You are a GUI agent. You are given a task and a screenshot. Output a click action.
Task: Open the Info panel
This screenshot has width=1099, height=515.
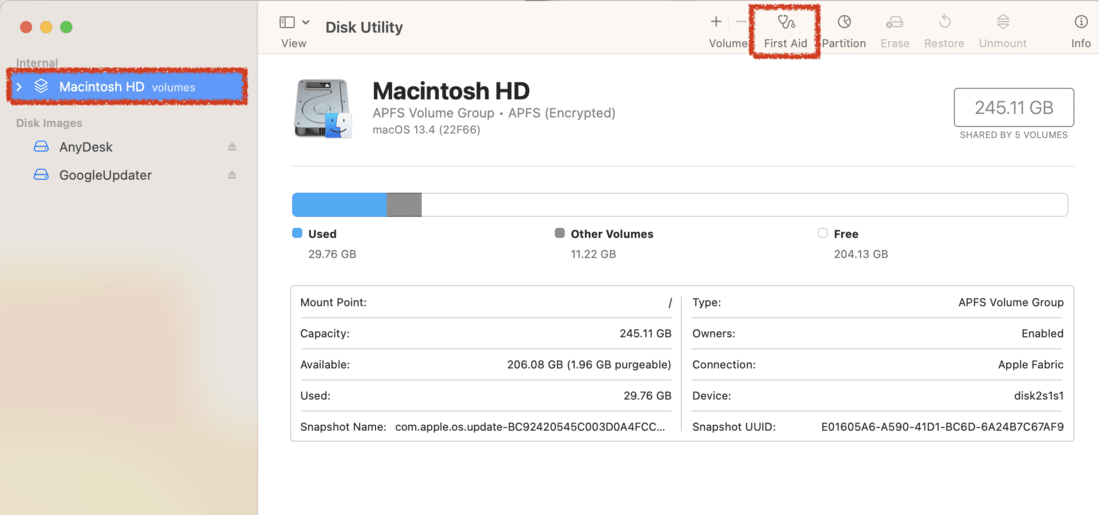click(1081, 31)
